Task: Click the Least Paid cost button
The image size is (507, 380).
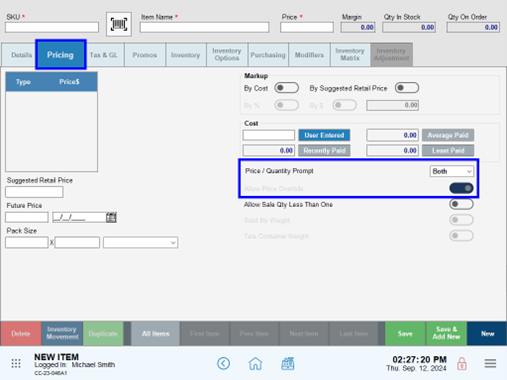Action: click(448, 151)
